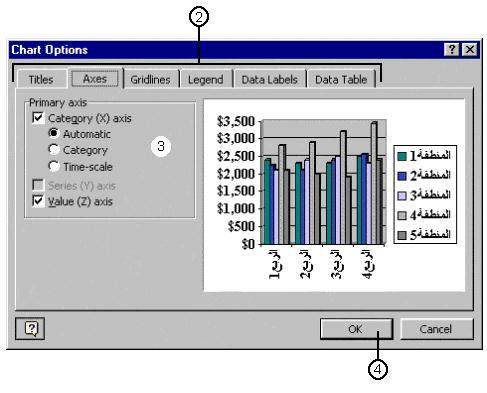Show the Data Table tab
The image size is (487, 393).
[341, 80]
